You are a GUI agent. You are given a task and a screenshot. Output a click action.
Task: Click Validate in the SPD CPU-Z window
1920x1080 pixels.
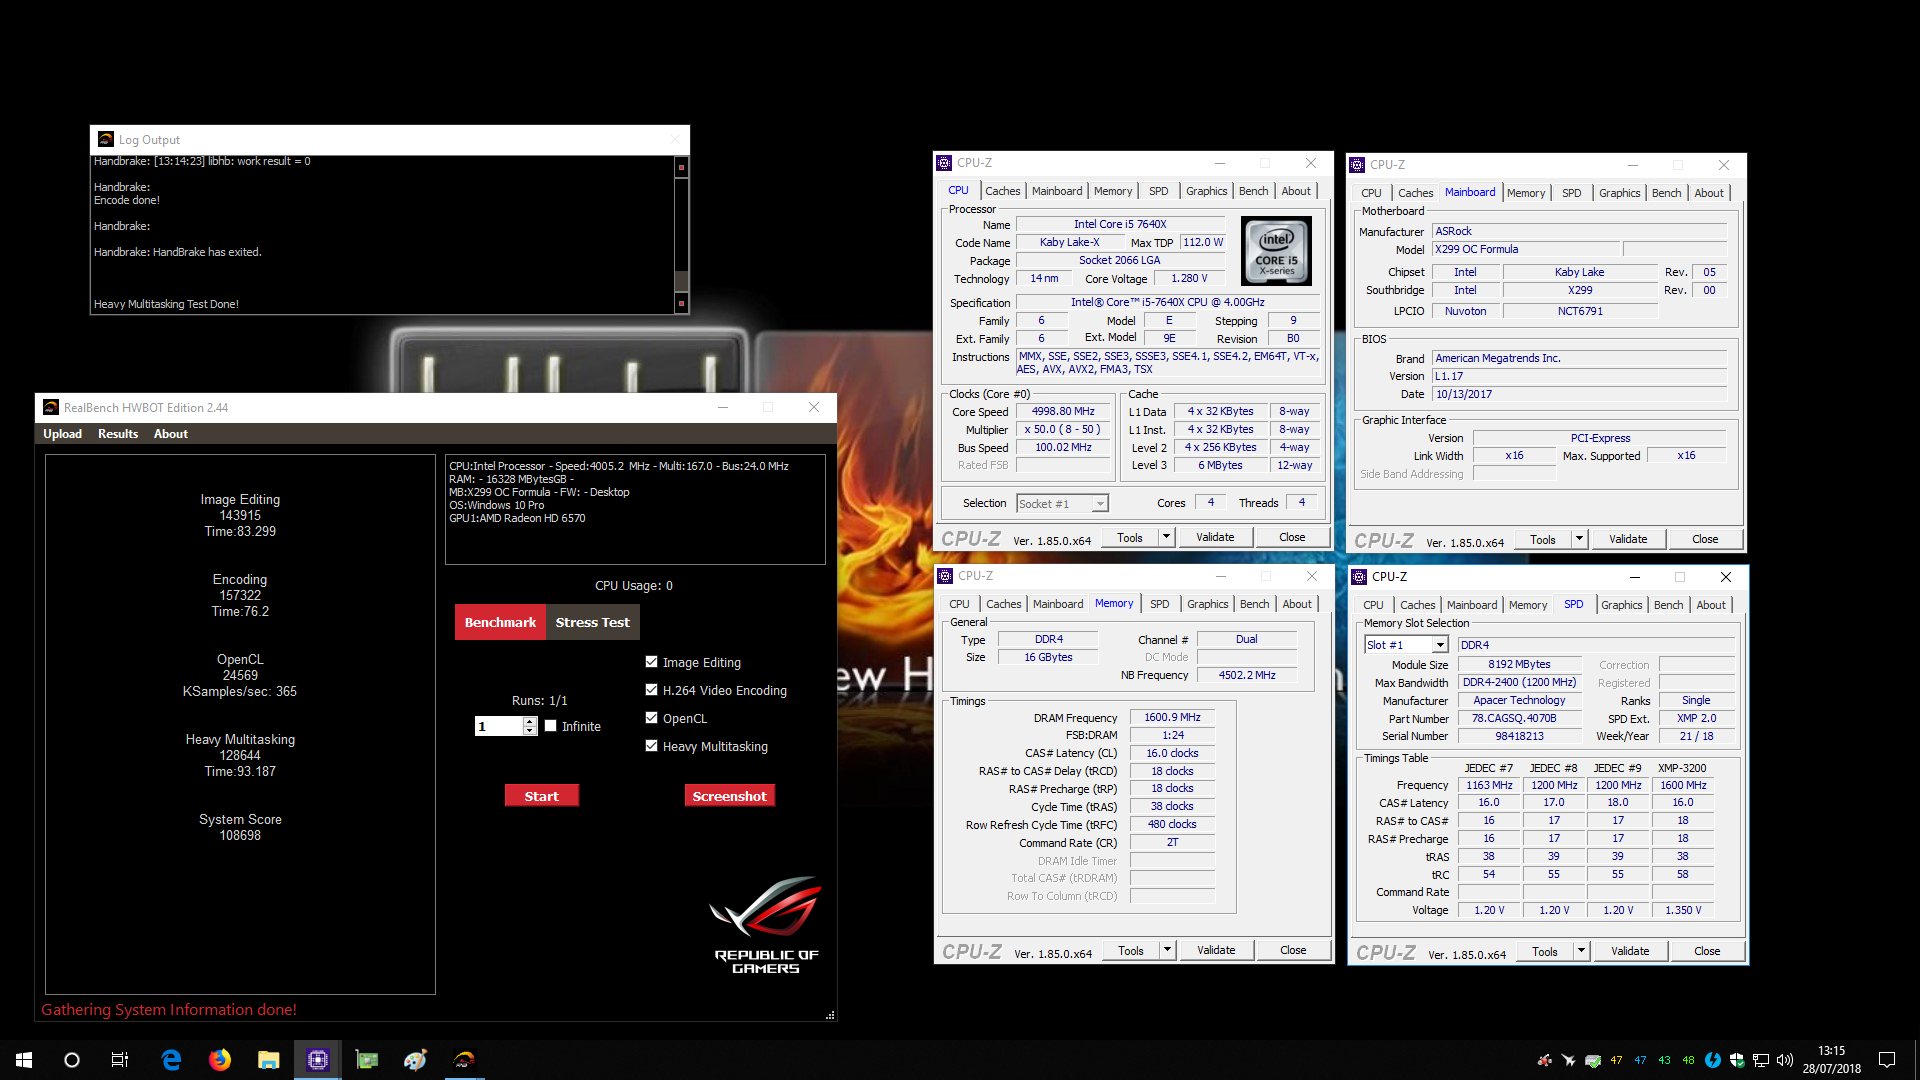click(1630, 951)
